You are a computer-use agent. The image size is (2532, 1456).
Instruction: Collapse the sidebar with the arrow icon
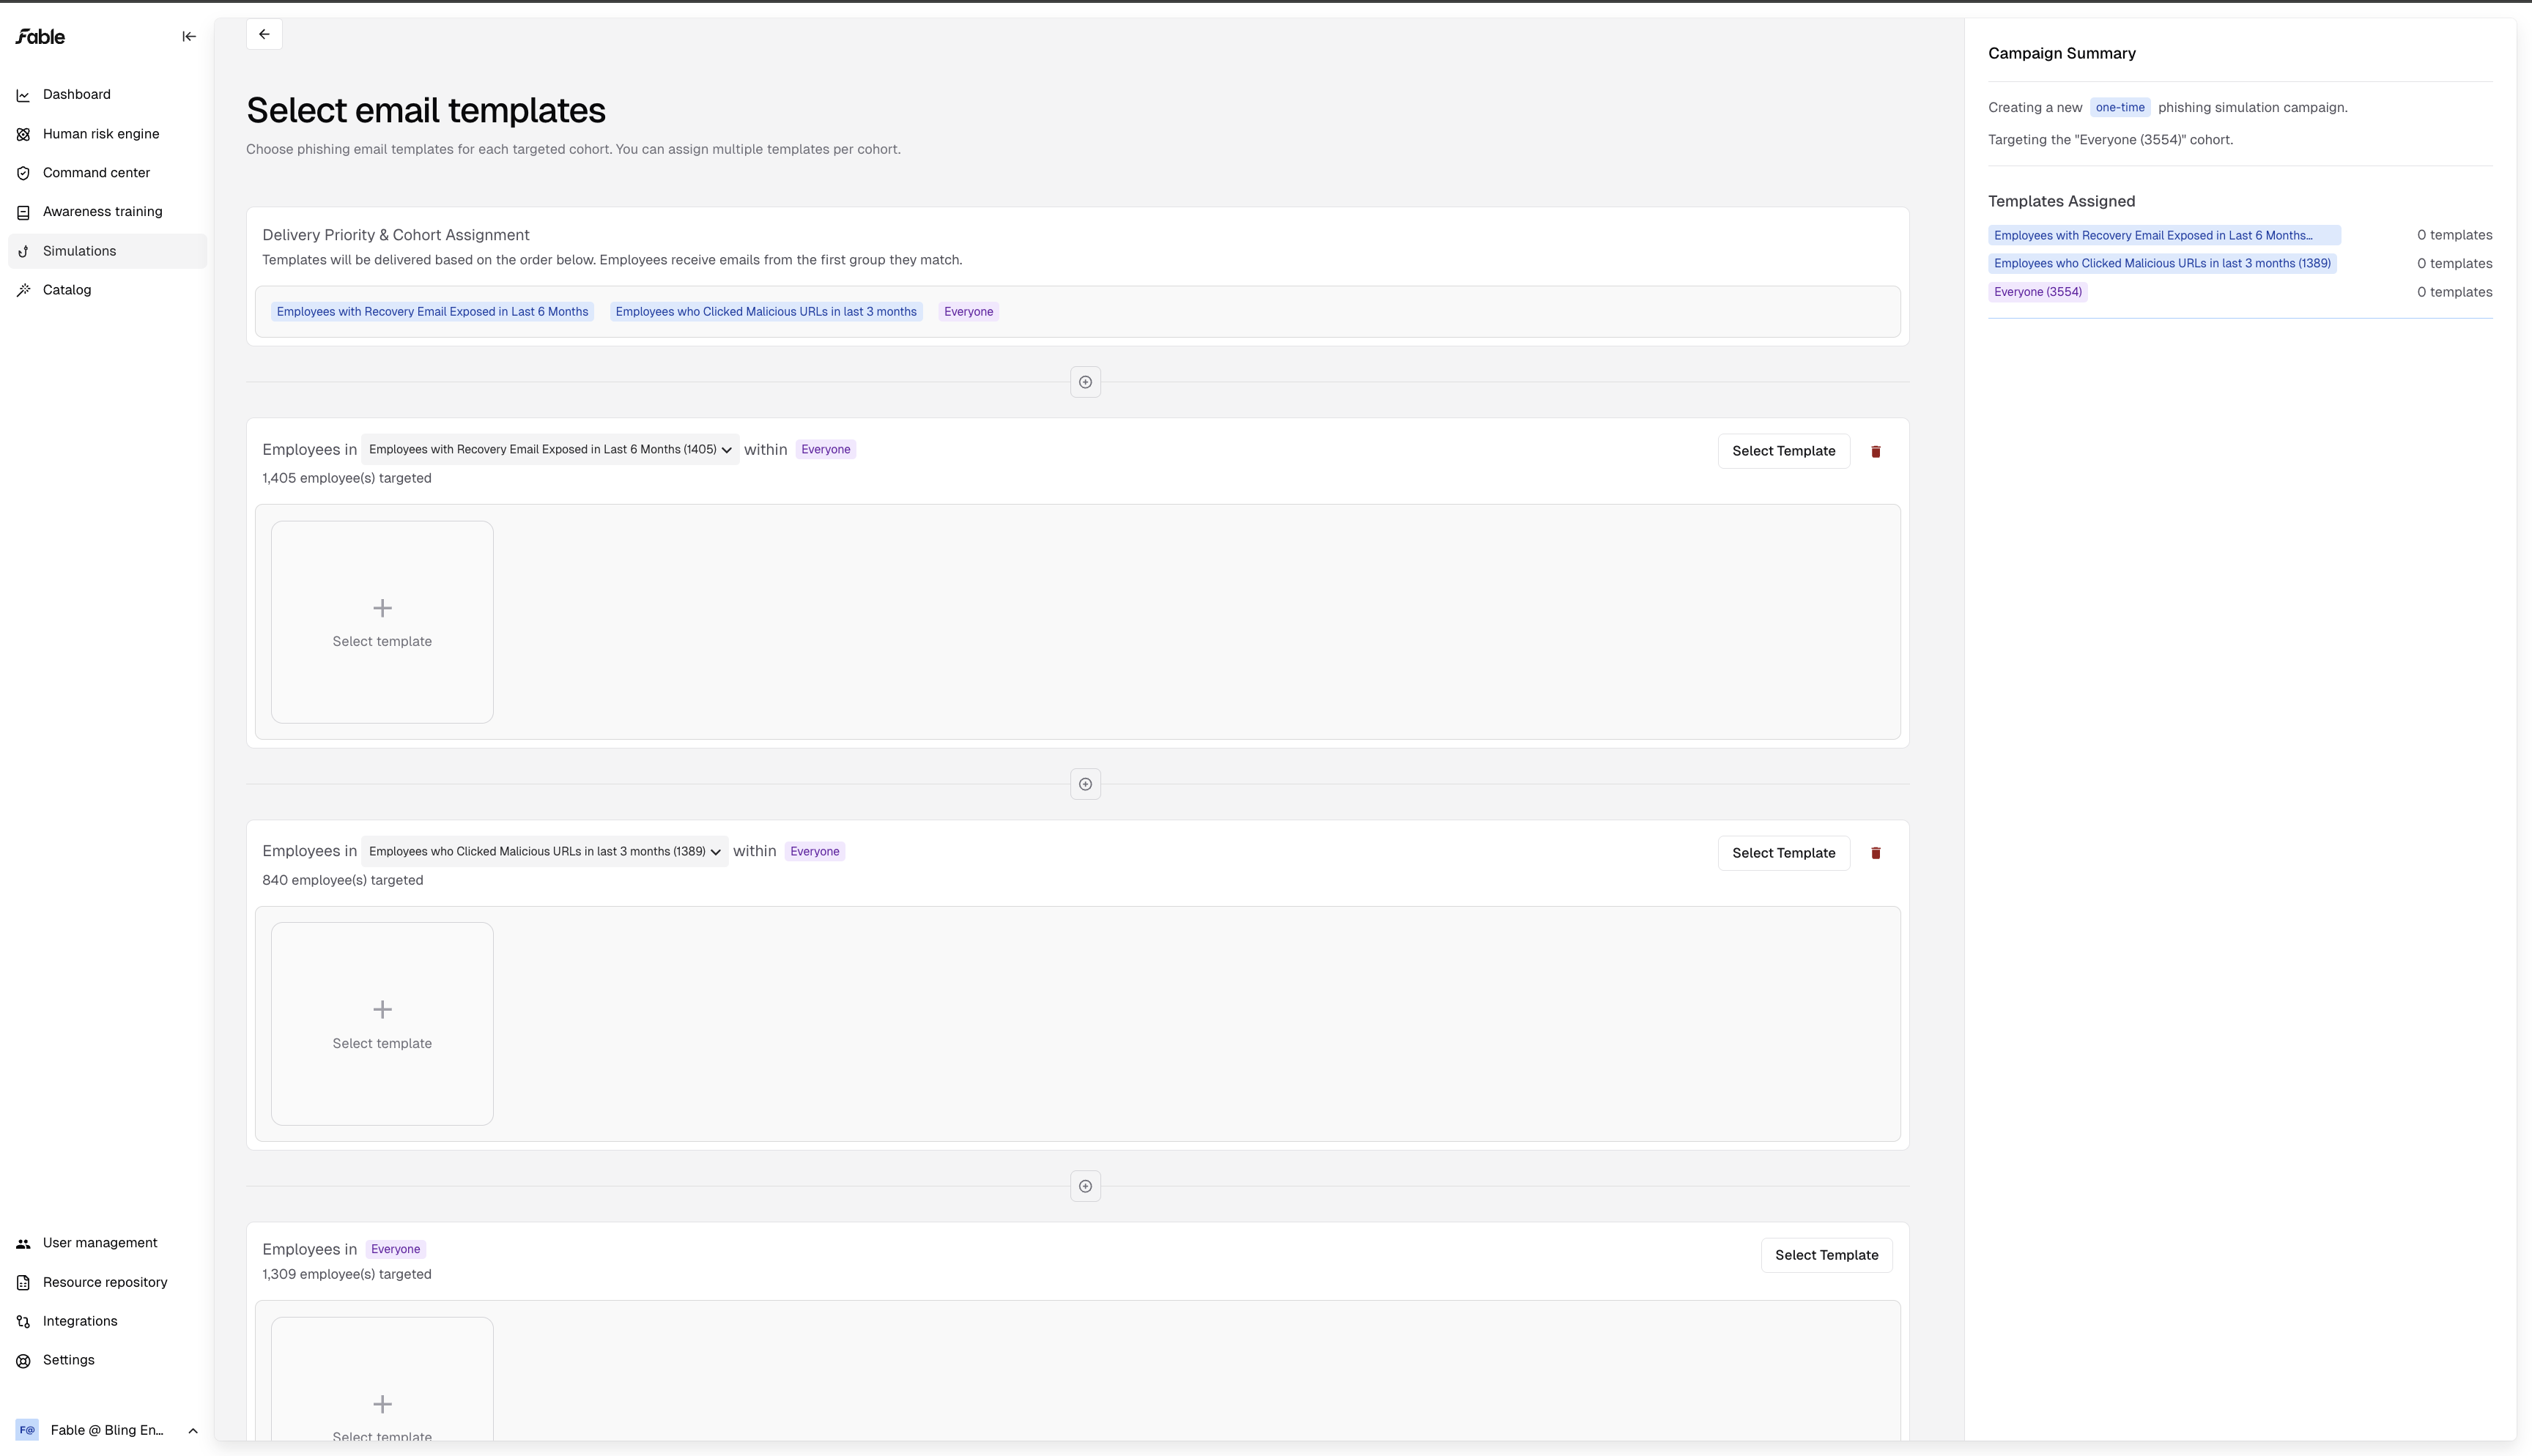coord(189,37)
